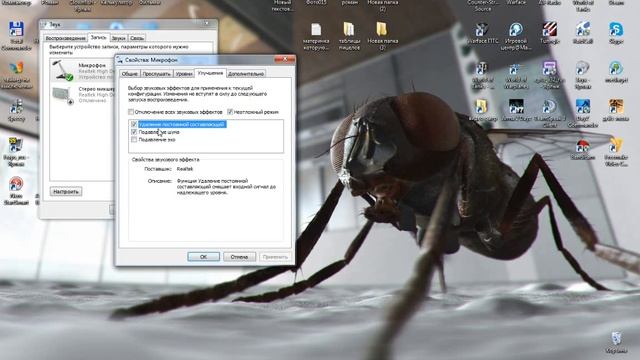The width and height of the screenshot is (640, 360).
Task: Open the 'Связь' tab in Звук window
Action: tap(137, 38)
